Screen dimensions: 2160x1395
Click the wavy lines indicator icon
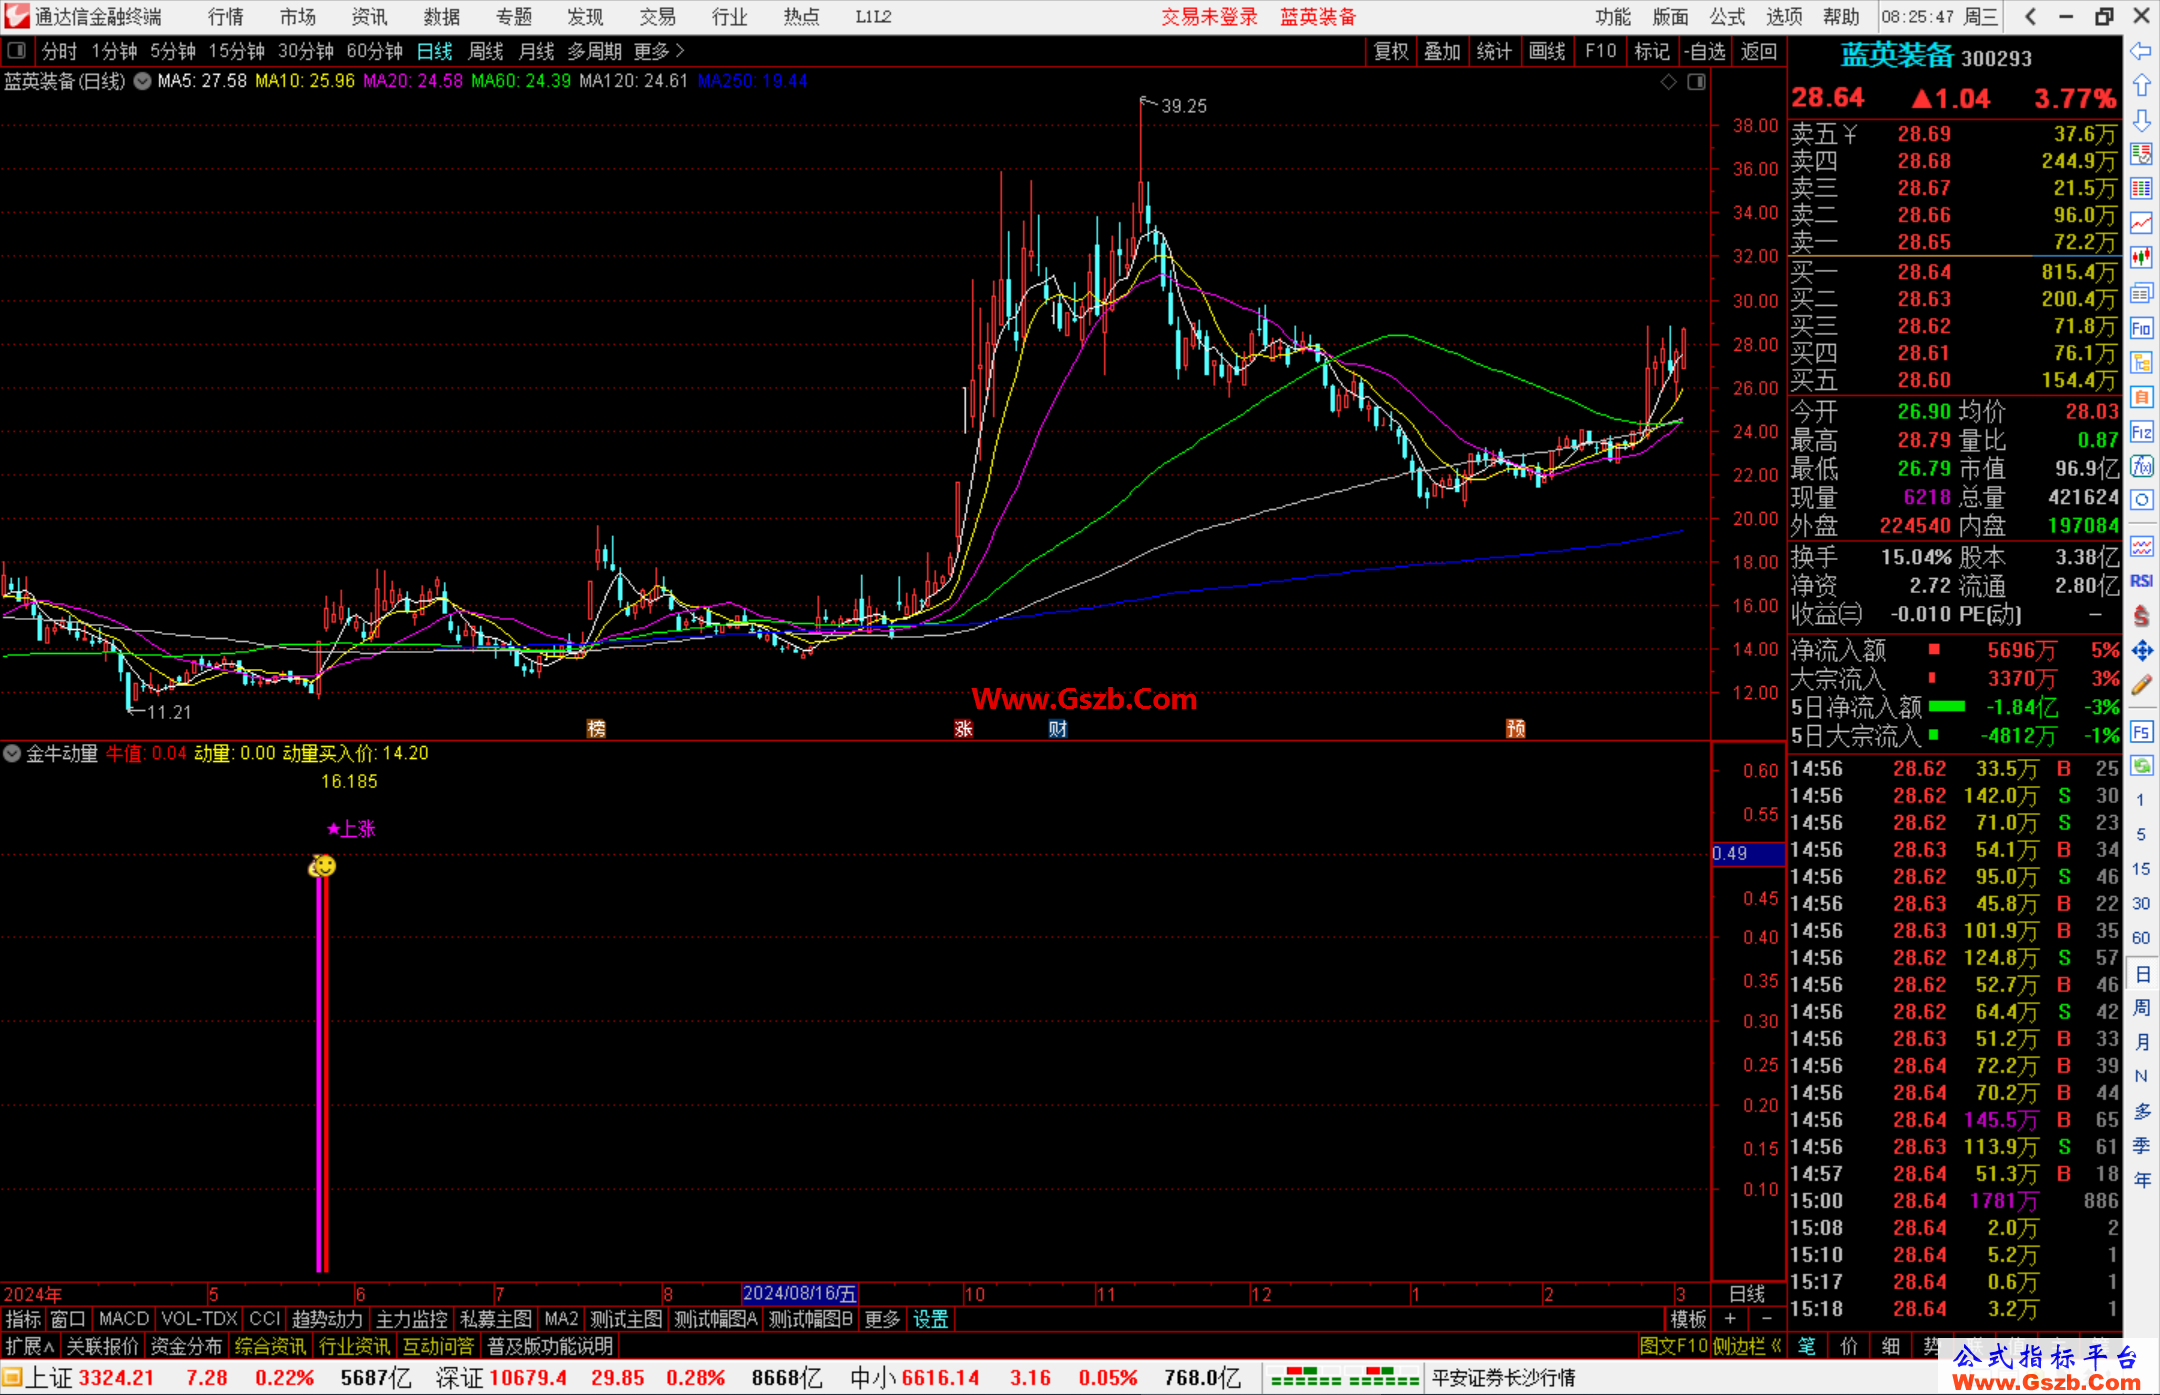2141,546
